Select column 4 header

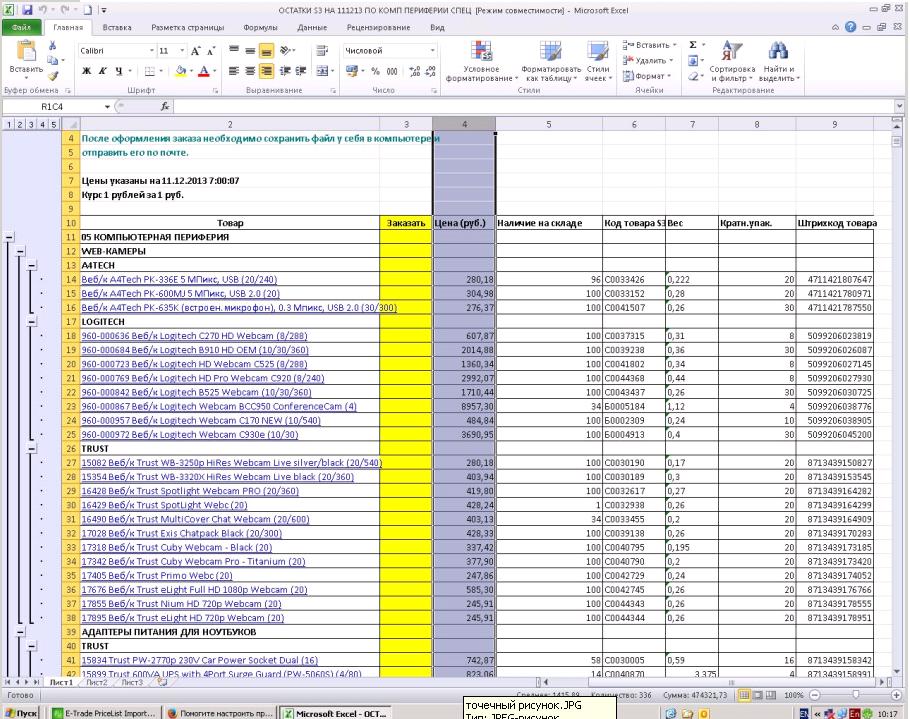(464, 124)
